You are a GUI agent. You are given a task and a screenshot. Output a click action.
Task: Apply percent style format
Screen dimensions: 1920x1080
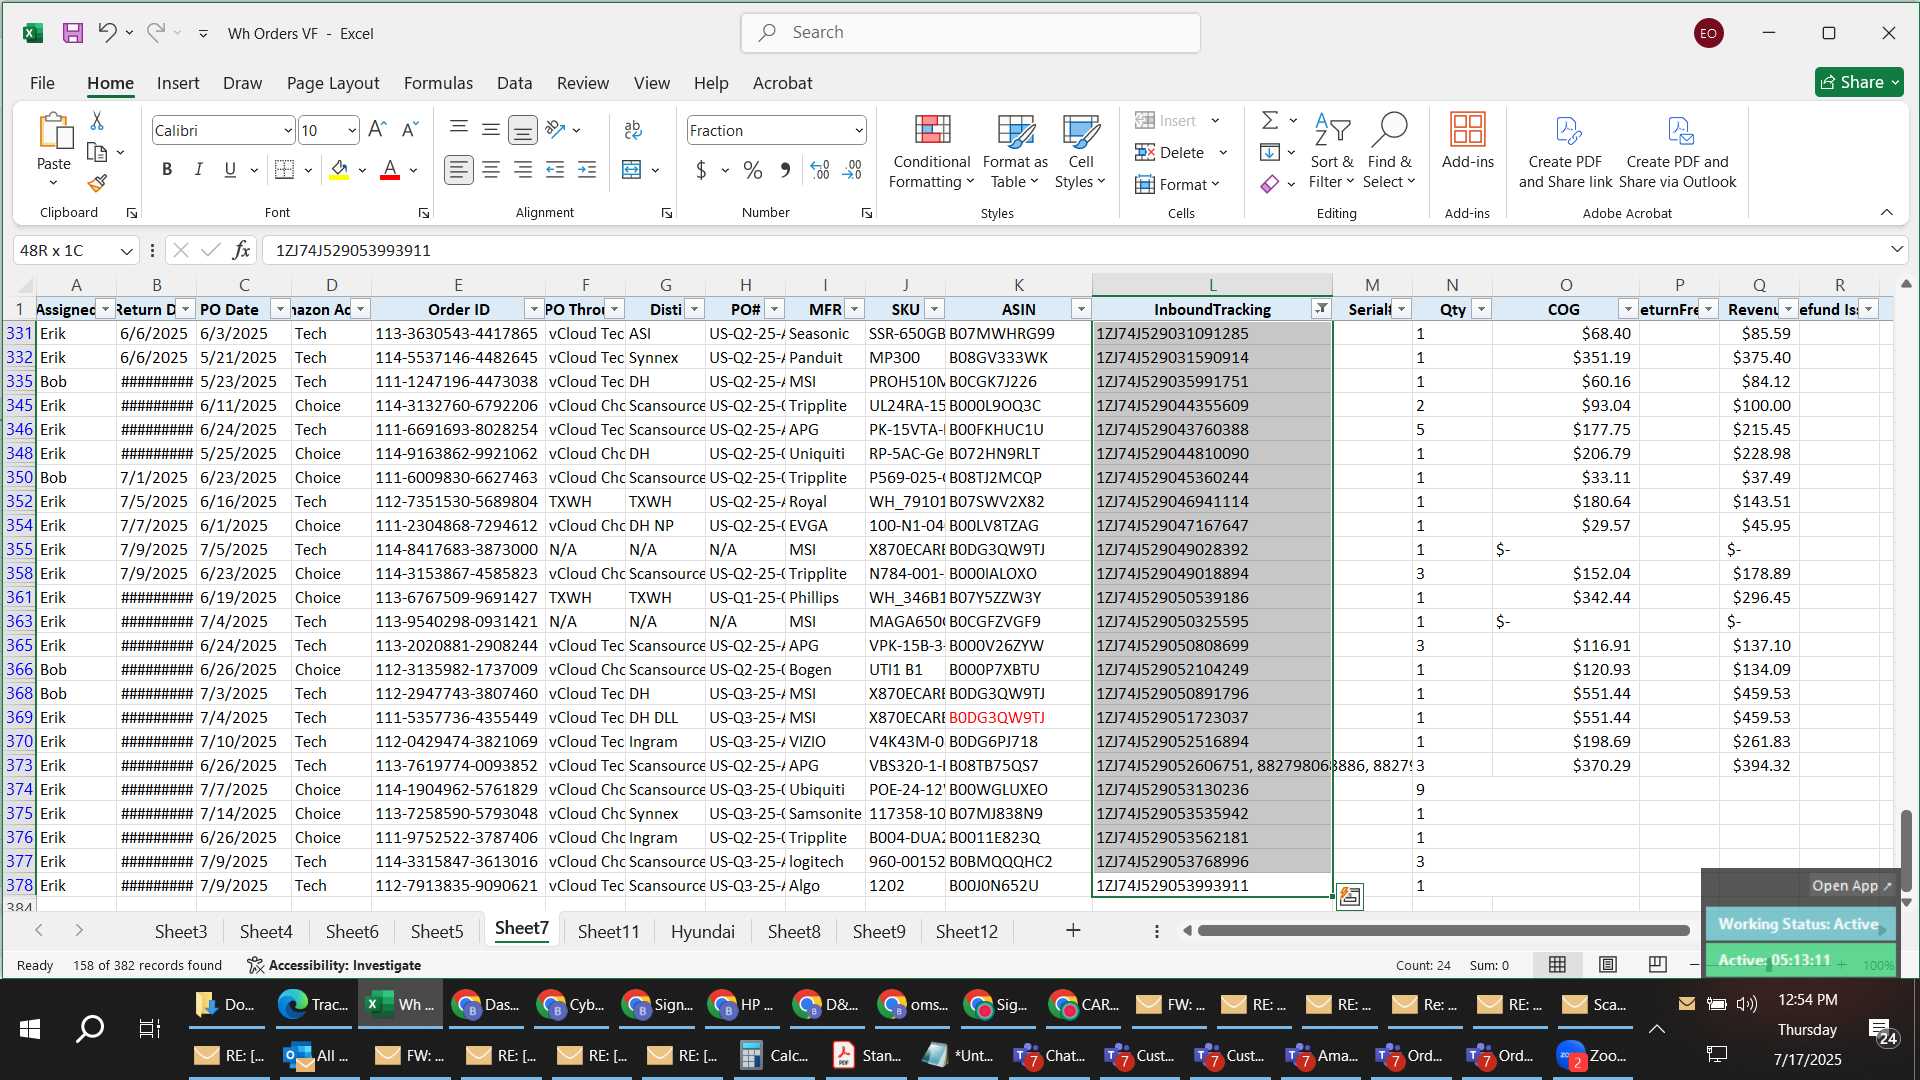point(753,170)
